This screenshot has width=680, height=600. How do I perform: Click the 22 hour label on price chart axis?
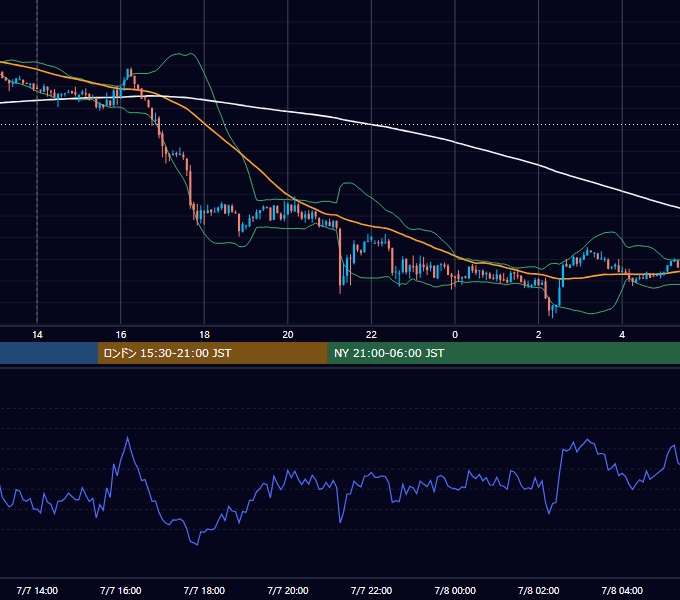tap(371, 335)
